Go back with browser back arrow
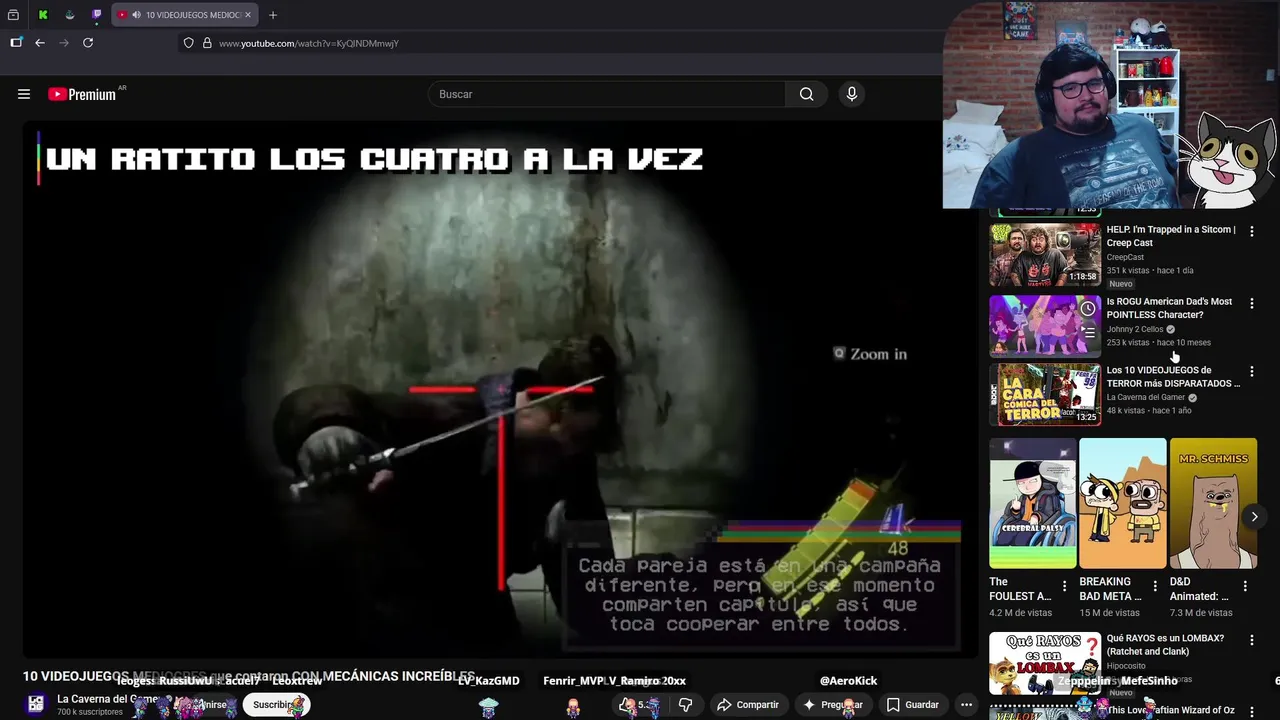Screen dimensions: 1280x720 pos(40,43)
